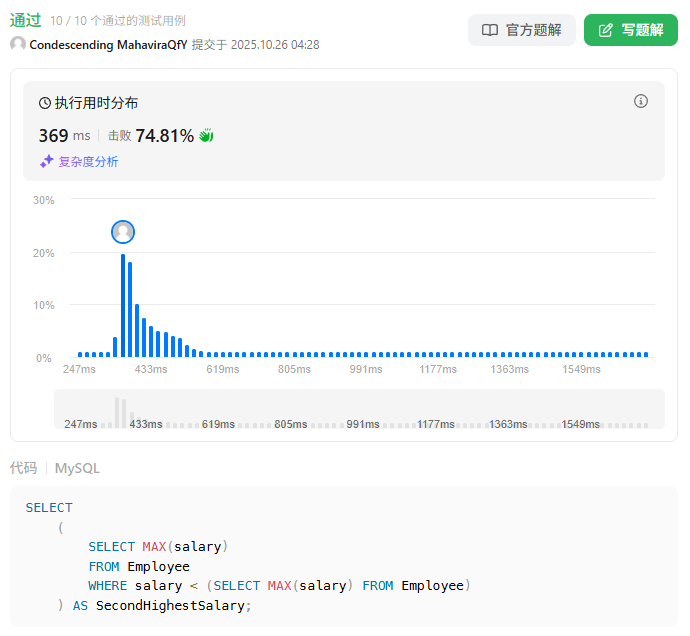Image resolution: width=690 pixels, height=636 pixels.
Task: Click the clapping hands icon after 74.81%
Action: (x=207, y=135)
